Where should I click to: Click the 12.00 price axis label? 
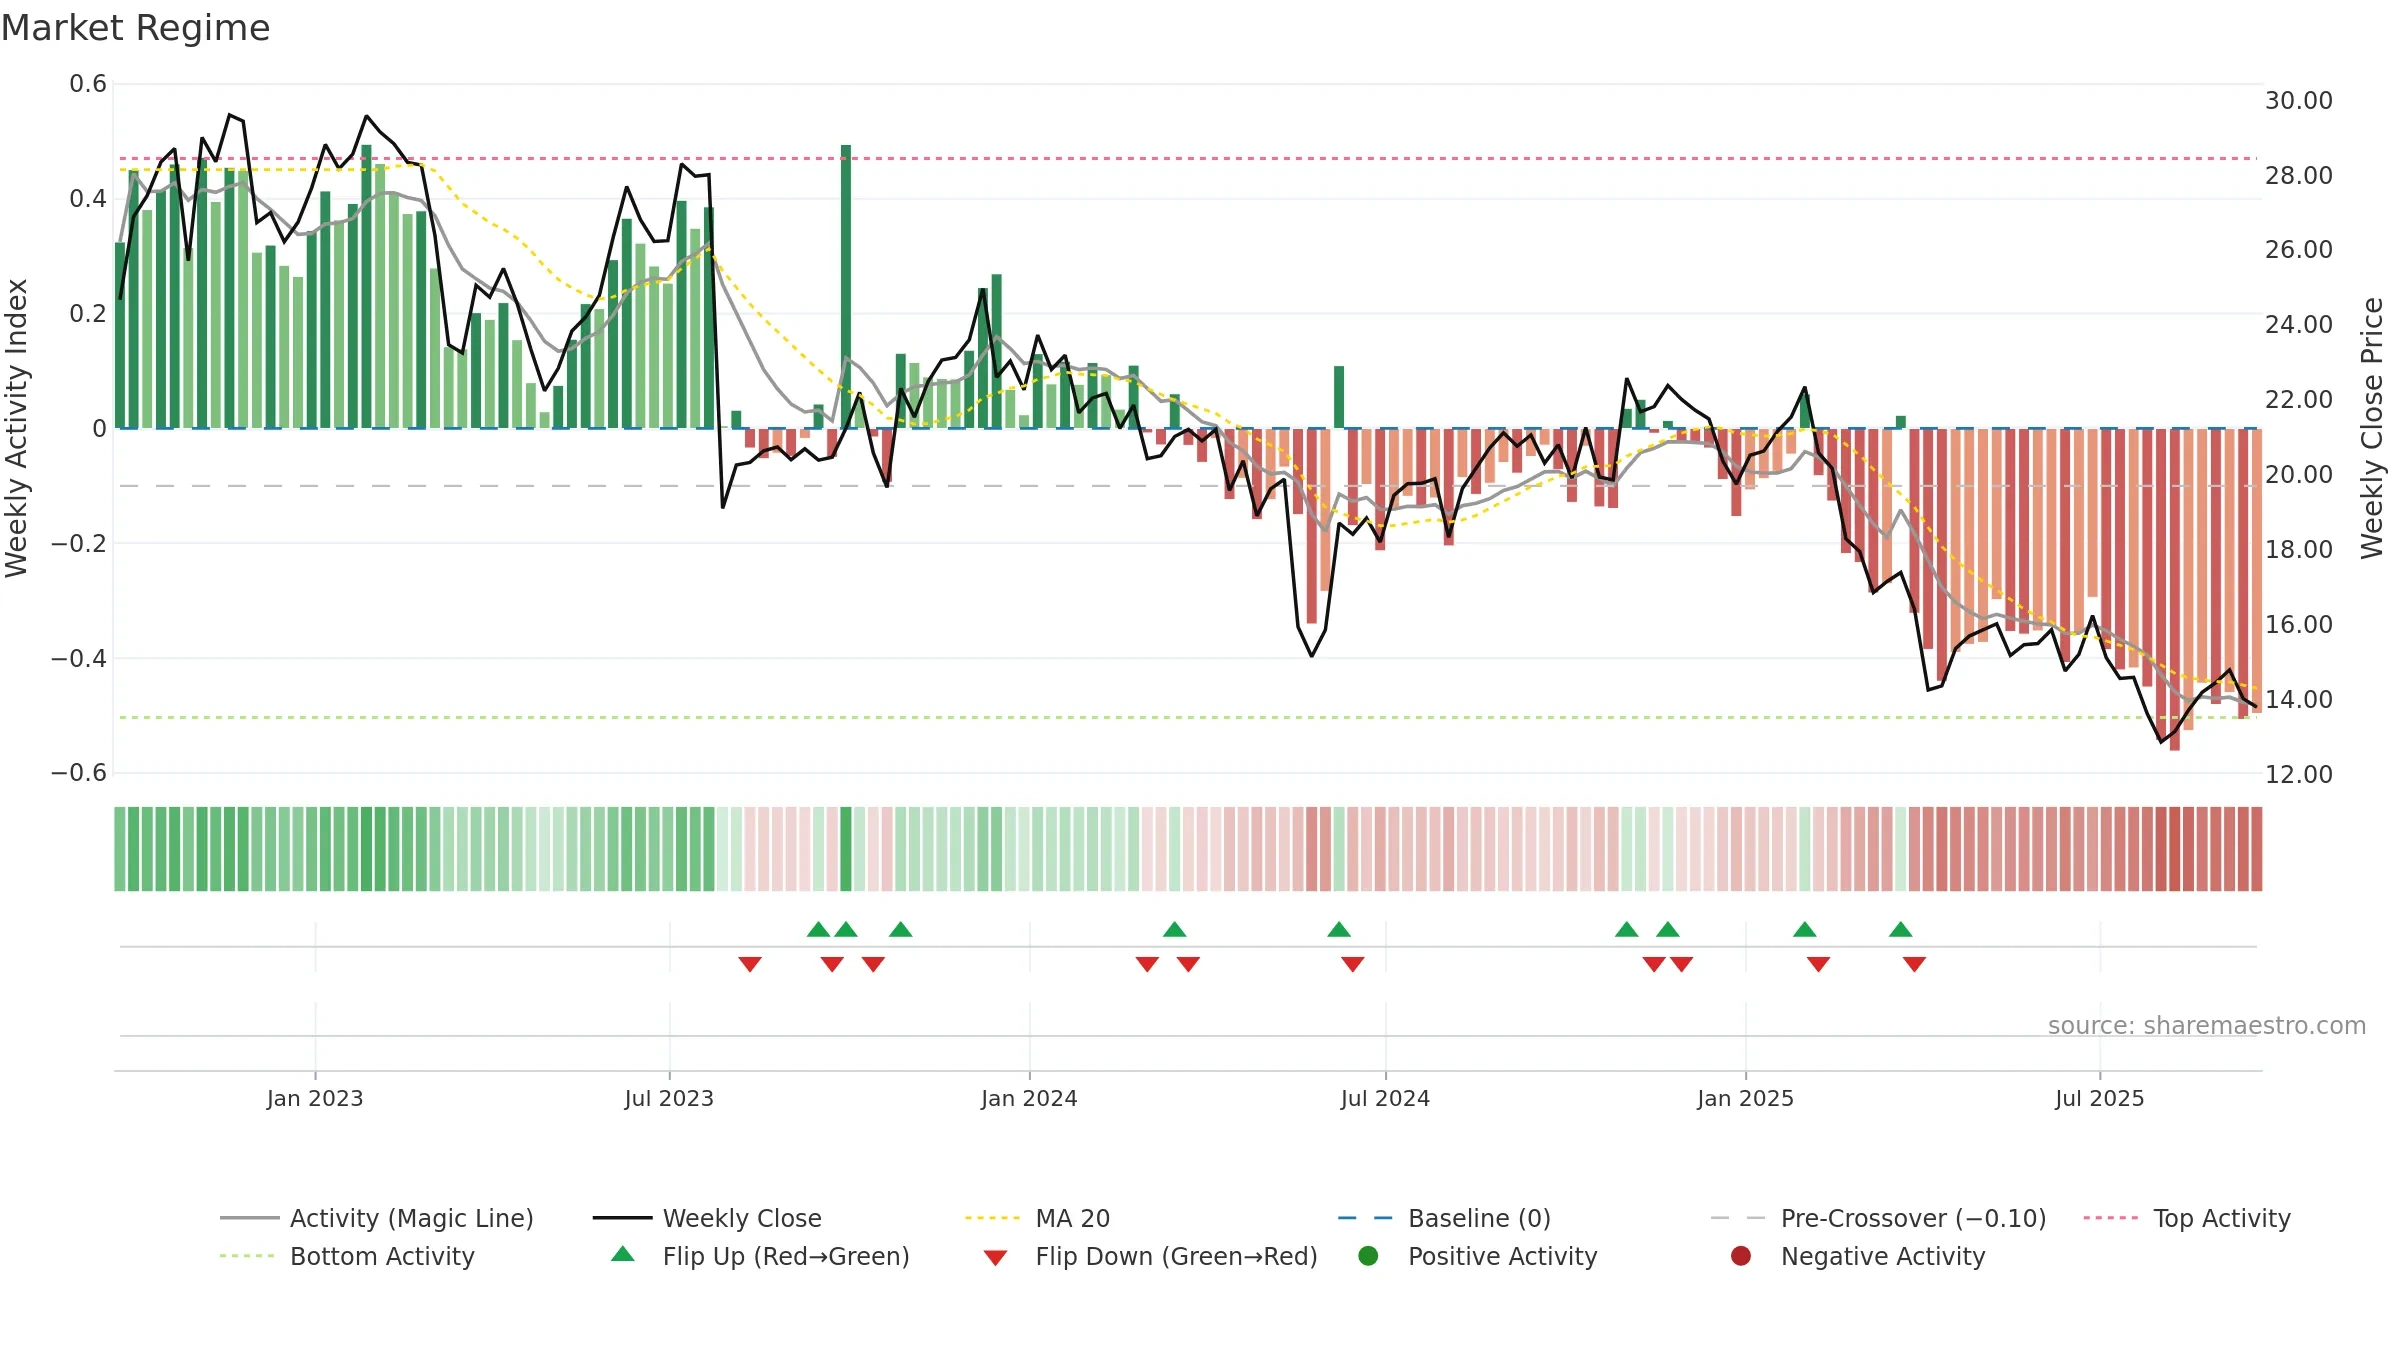coord(2298,774)
